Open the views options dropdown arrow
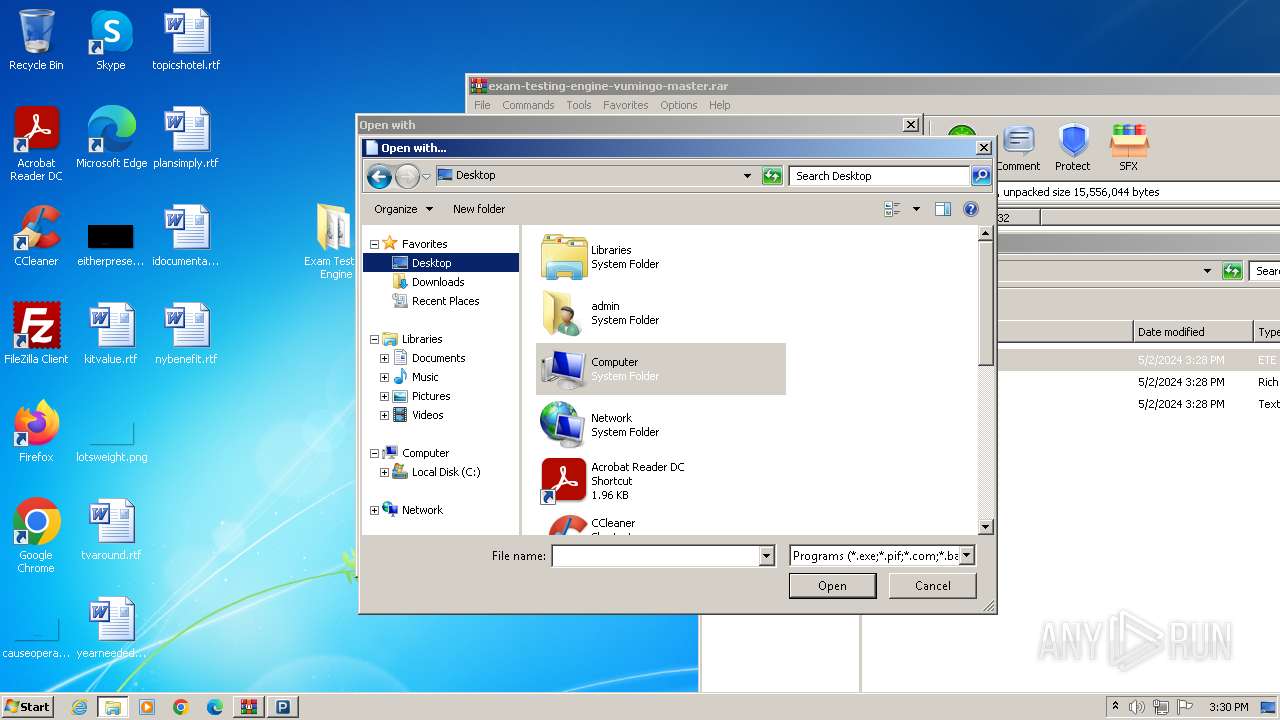 (916, 209)
